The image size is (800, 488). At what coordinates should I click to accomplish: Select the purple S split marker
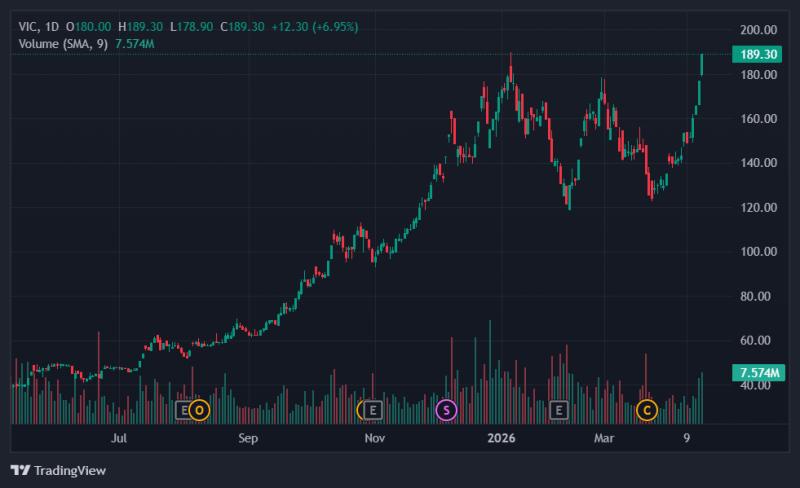(446, 410)
